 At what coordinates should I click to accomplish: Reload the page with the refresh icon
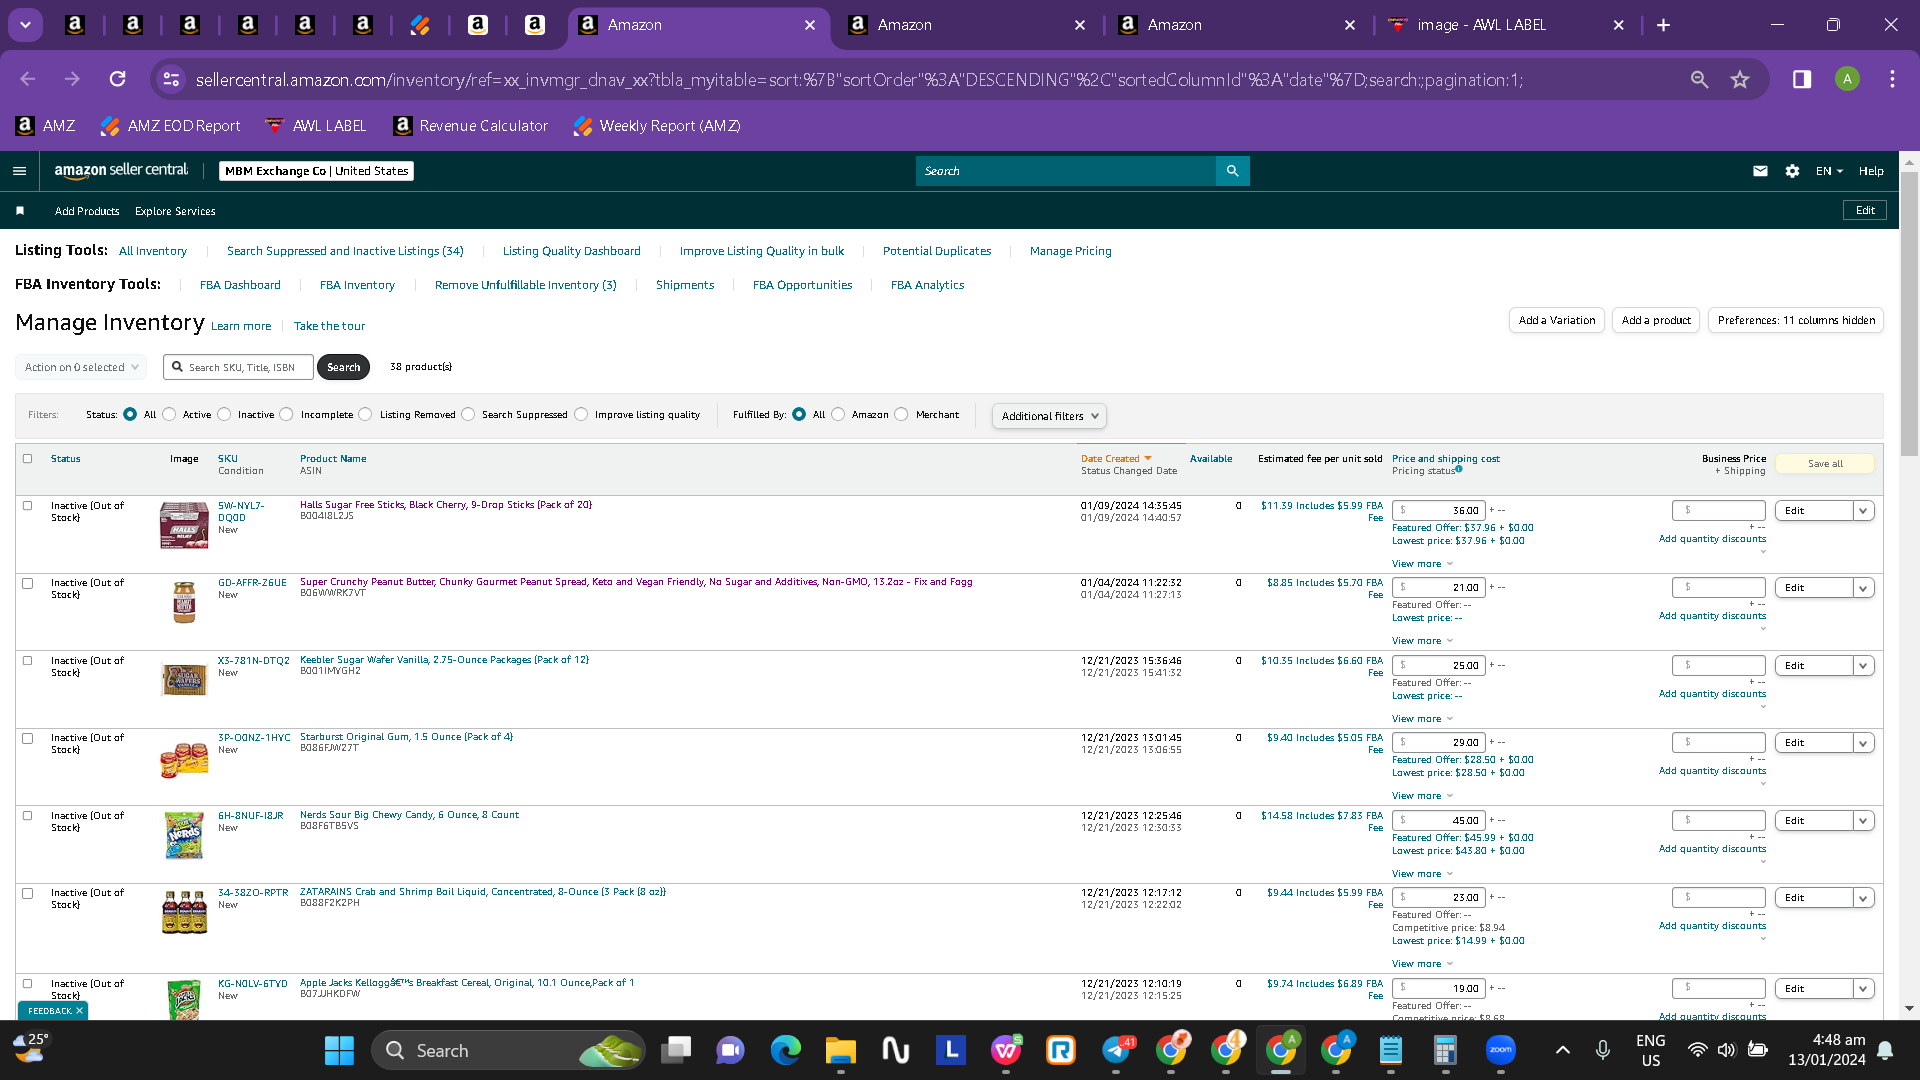(x=117, y=79)
